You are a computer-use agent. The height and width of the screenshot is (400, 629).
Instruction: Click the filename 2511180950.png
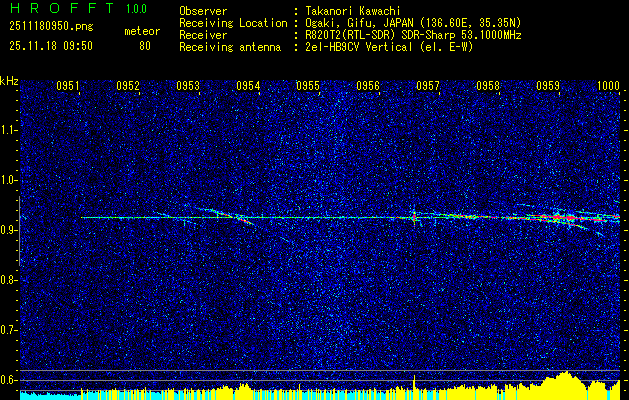51,26
